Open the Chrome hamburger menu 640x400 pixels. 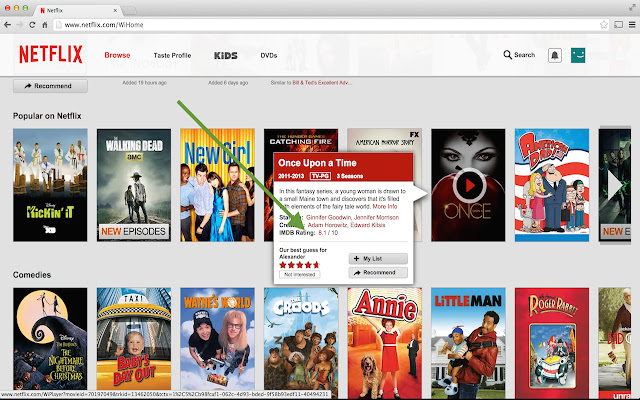(632, 24)
